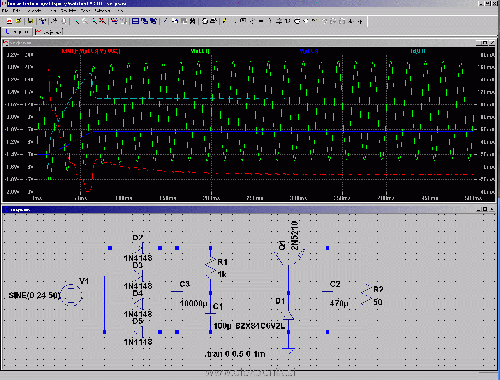This screenshot has height=380, width=500.
Task: Click the Cut scissors toolbar icon
Action: pyautogui.click(x=166, y=21)
